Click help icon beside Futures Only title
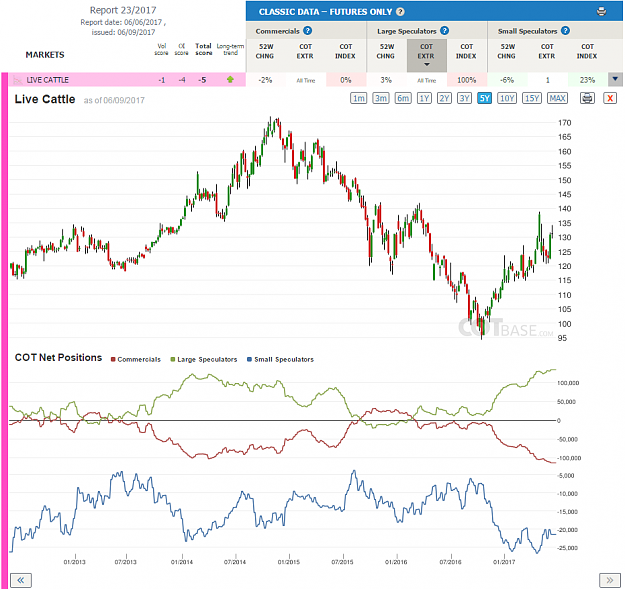This screenshot has width=625, height=589. pos(400,12)
